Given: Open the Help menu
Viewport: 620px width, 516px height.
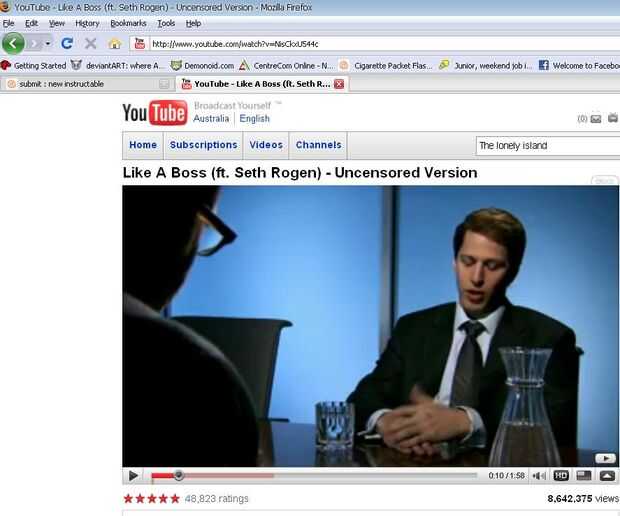Looking at the screenshot, I should (193, 23).
